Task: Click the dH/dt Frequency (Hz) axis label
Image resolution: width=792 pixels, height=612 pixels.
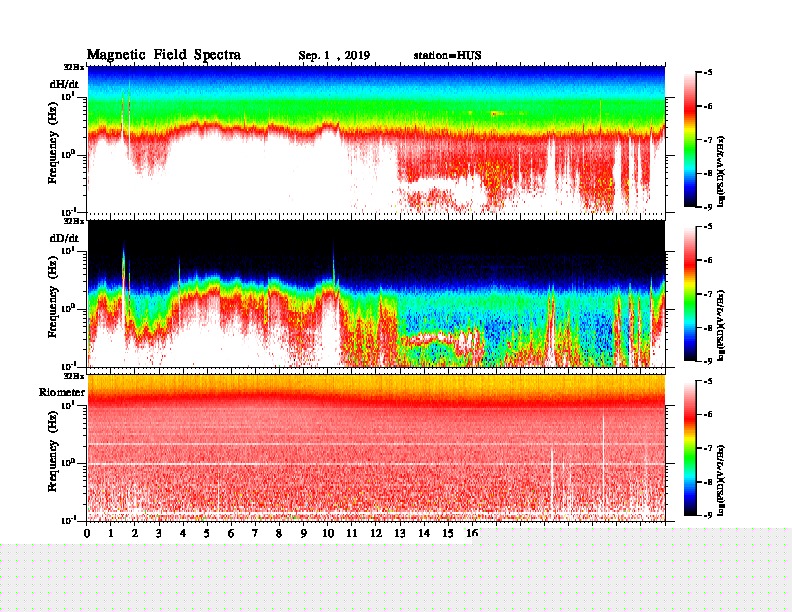Action: tap(53, 143)
